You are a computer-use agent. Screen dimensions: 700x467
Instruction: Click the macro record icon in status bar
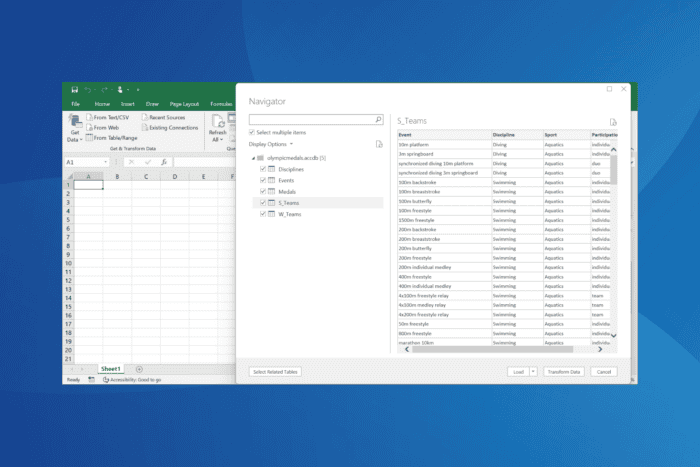[x=92, y=379]
